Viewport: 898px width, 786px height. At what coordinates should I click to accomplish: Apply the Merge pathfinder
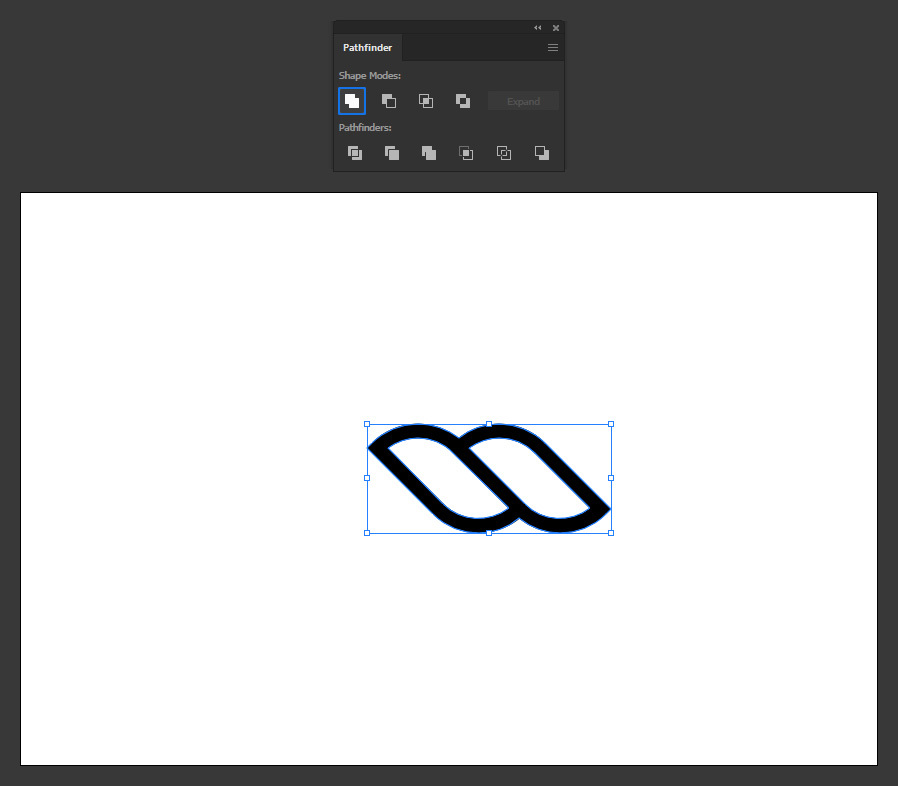[429, 153]
